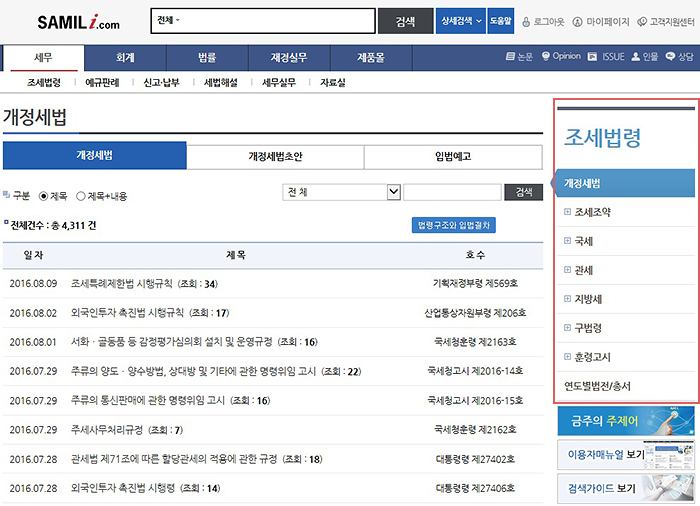Click the list filter keyword field
The width and height of the screenshot is (700, 506).
[452, 192]
